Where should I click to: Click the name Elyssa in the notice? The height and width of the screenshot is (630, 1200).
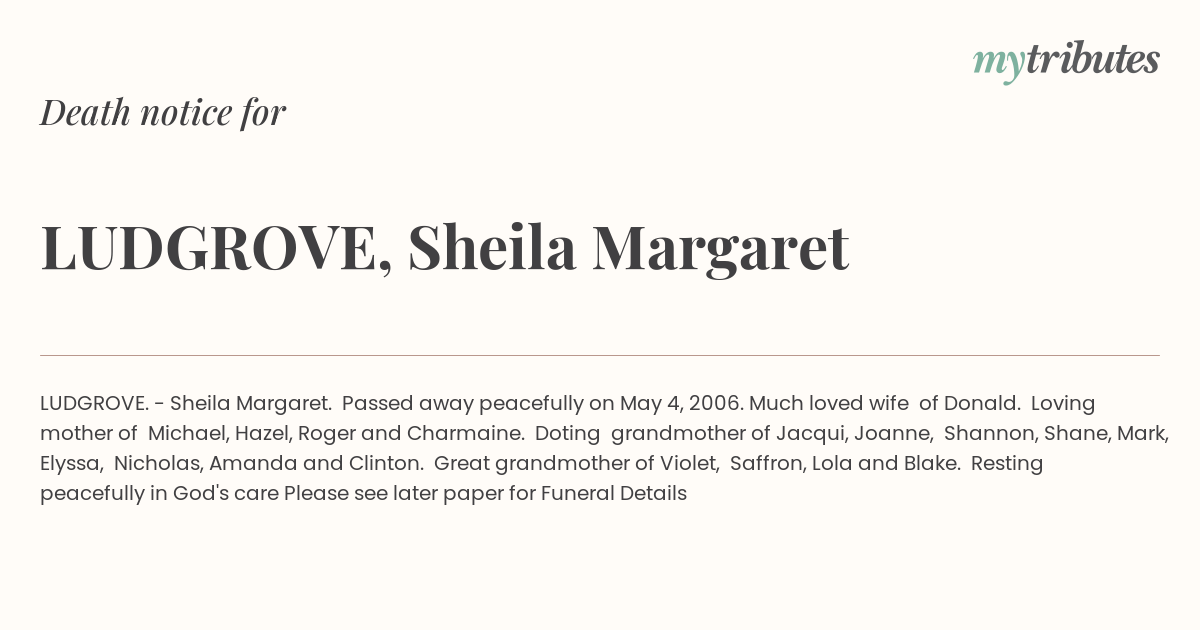click(x=71, y=464)
